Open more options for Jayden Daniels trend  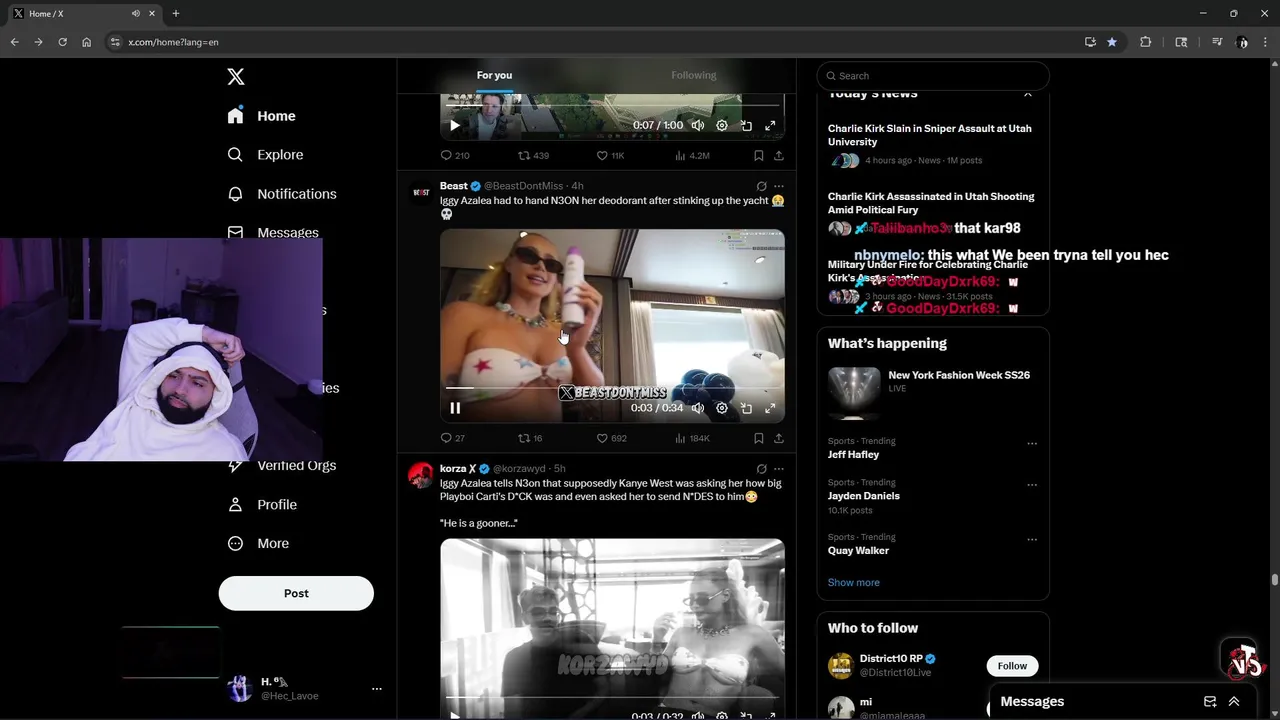coord(1032,485)
